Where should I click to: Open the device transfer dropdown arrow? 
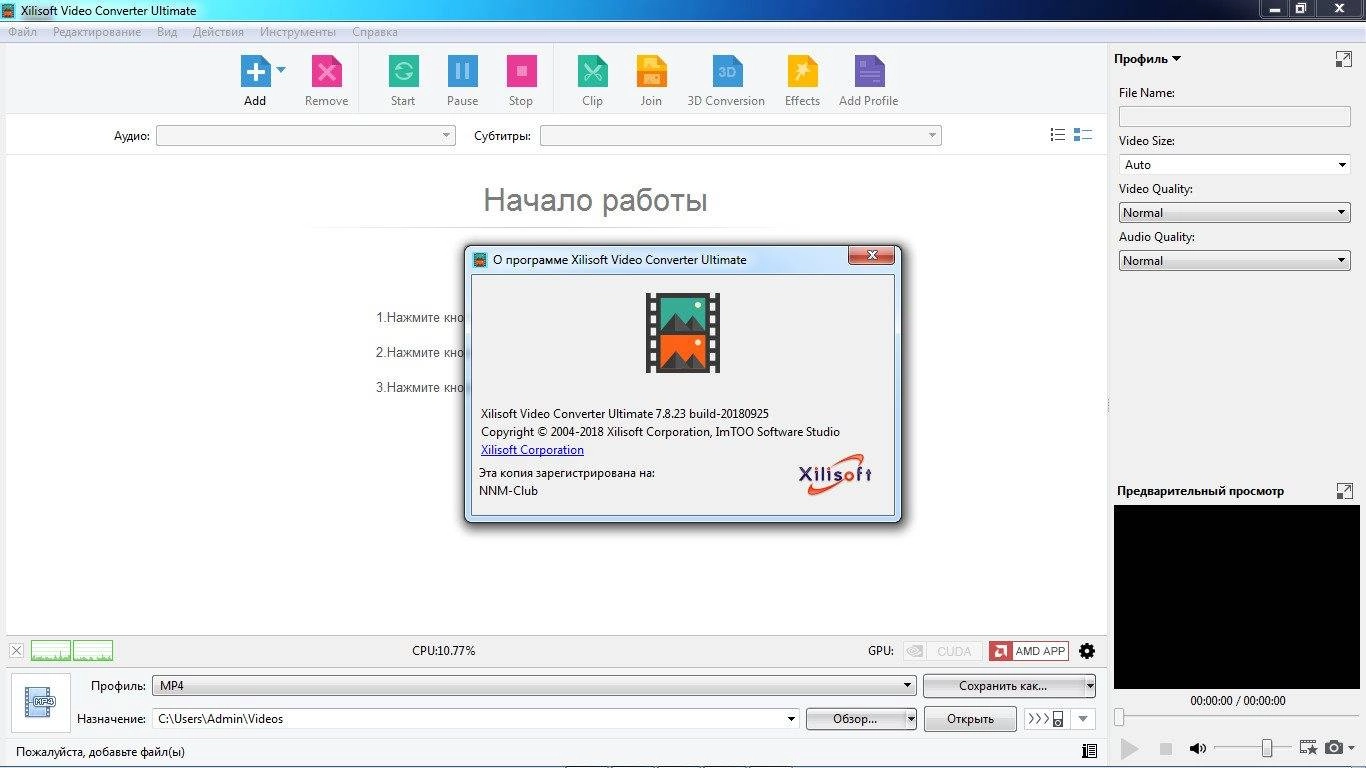[1082, 719]
